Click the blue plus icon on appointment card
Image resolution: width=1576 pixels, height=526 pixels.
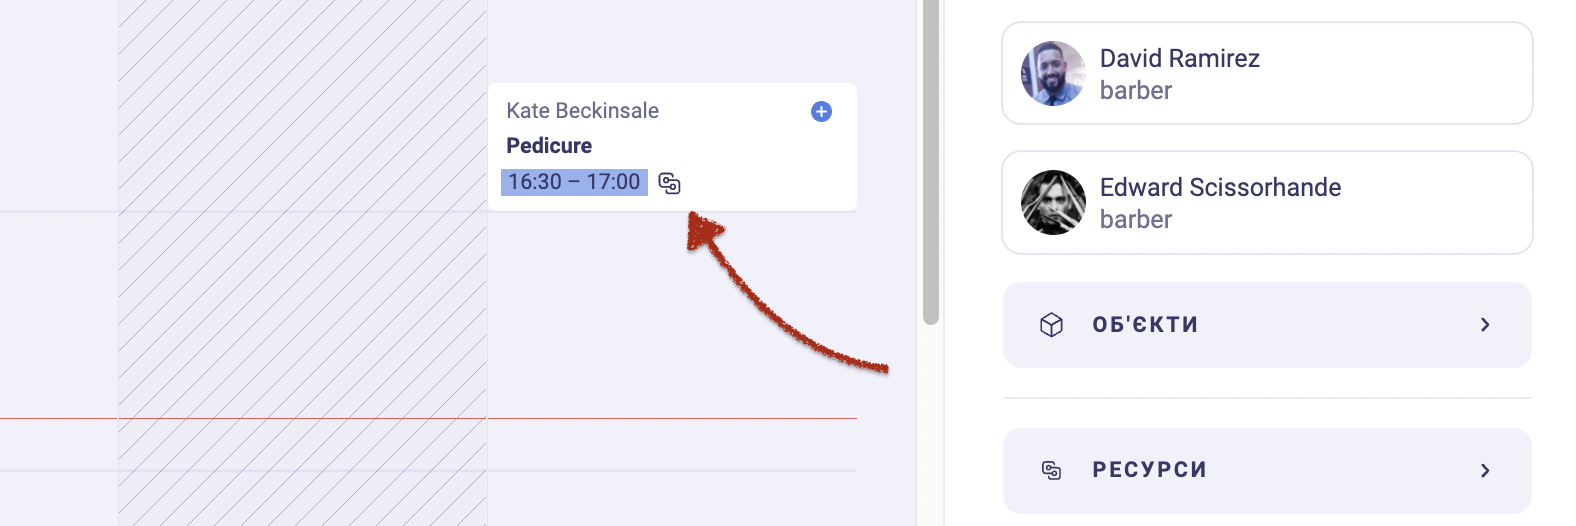[821, 111]
